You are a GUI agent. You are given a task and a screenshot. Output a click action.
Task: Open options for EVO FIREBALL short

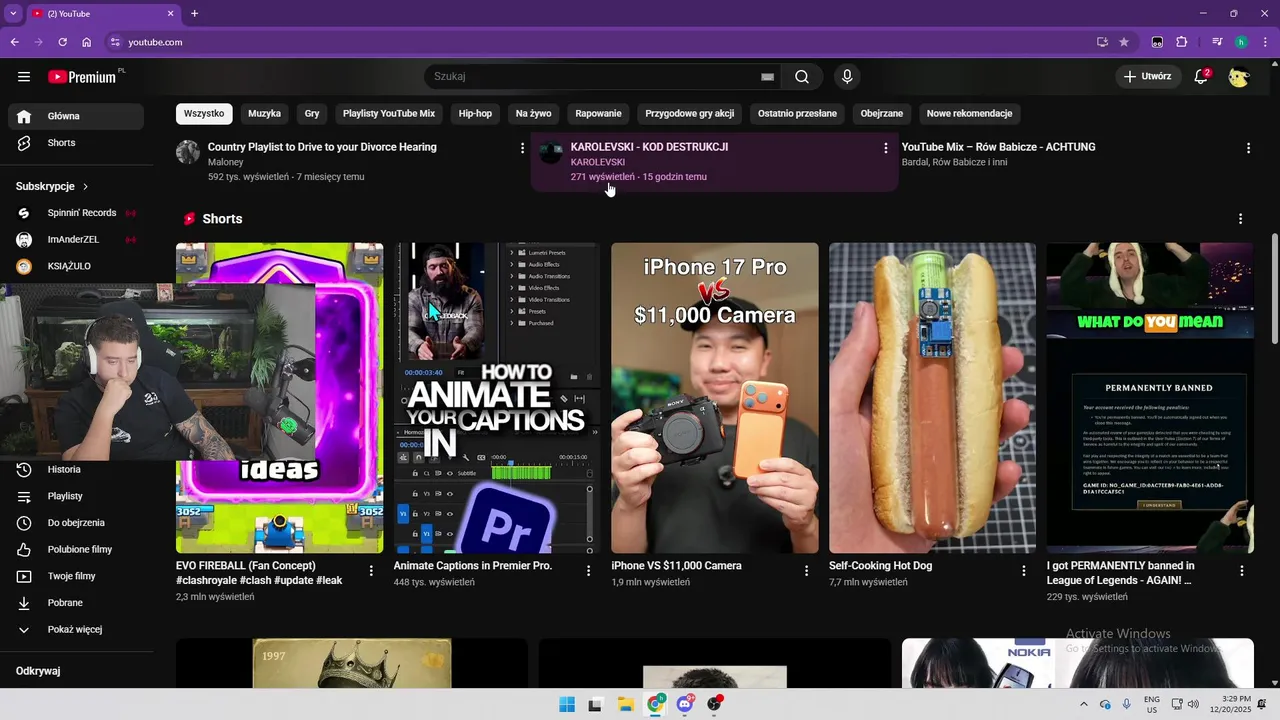click(371, 571)
